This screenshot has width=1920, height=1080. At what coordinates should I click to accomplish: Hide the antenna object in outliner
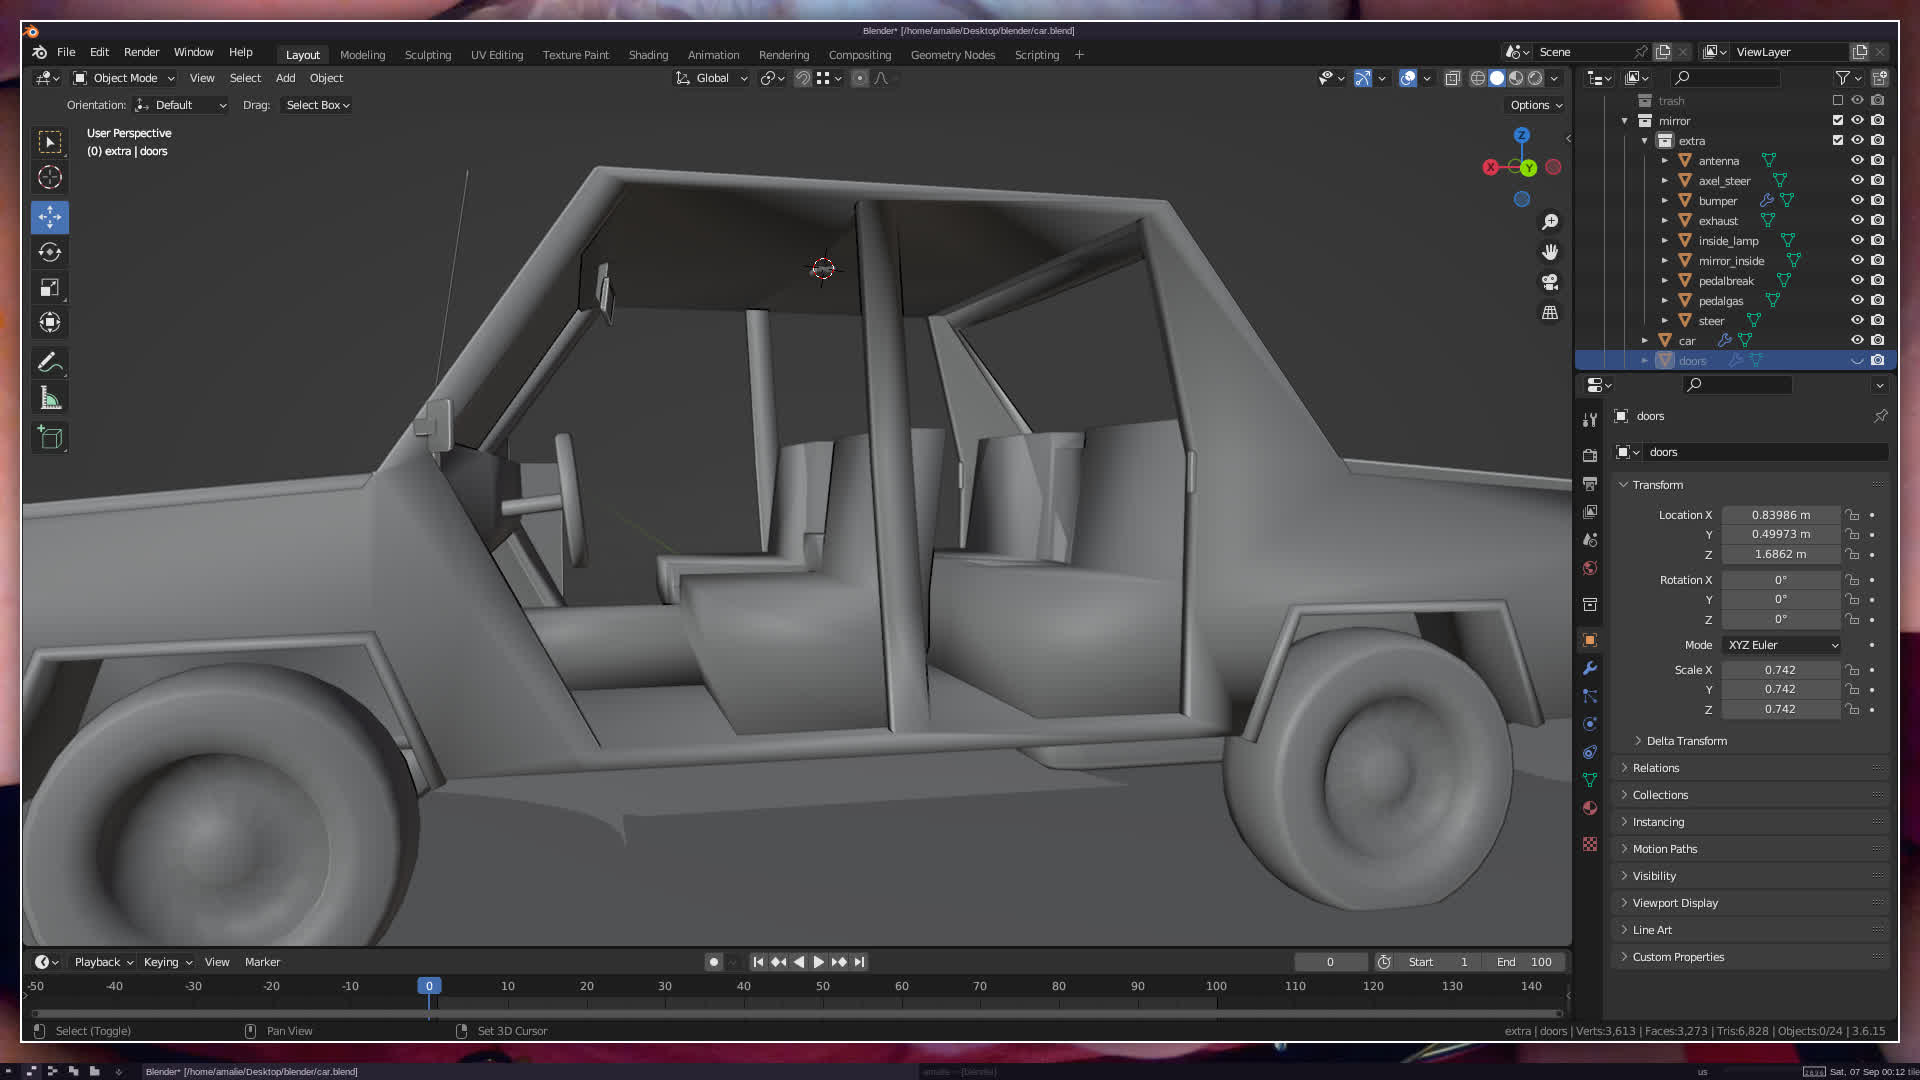click(1857, 160)
